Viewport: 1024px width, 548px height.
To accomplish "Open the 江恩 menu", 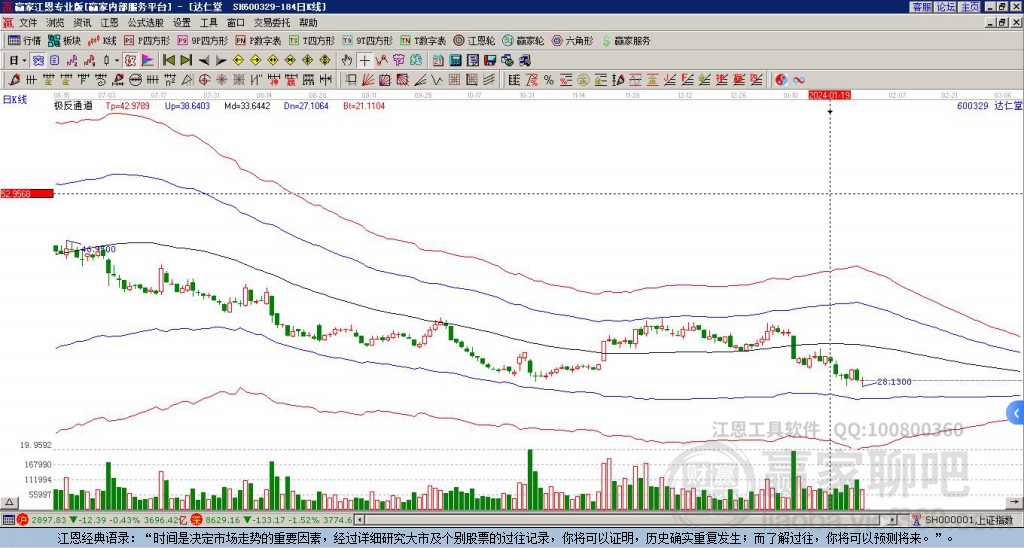I will 109,23.
